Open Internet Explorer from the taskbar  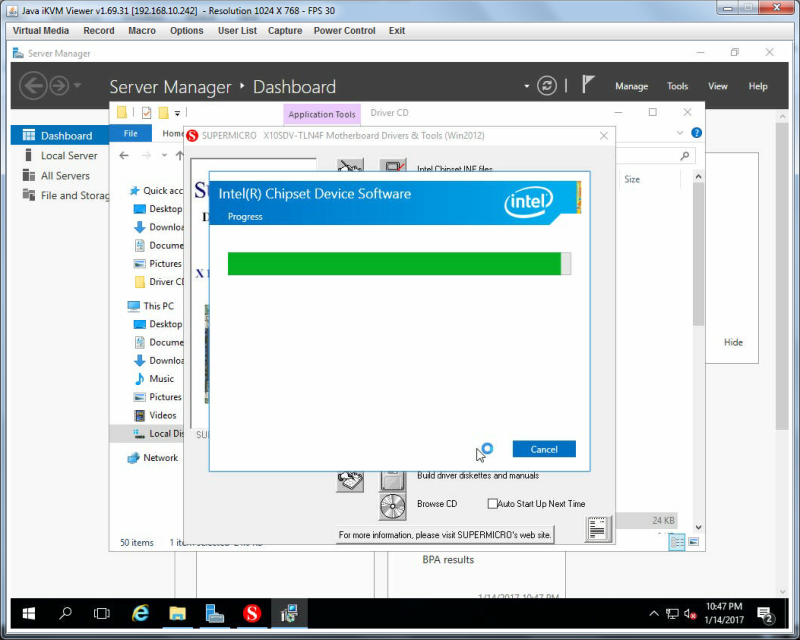tap(140, 613)
